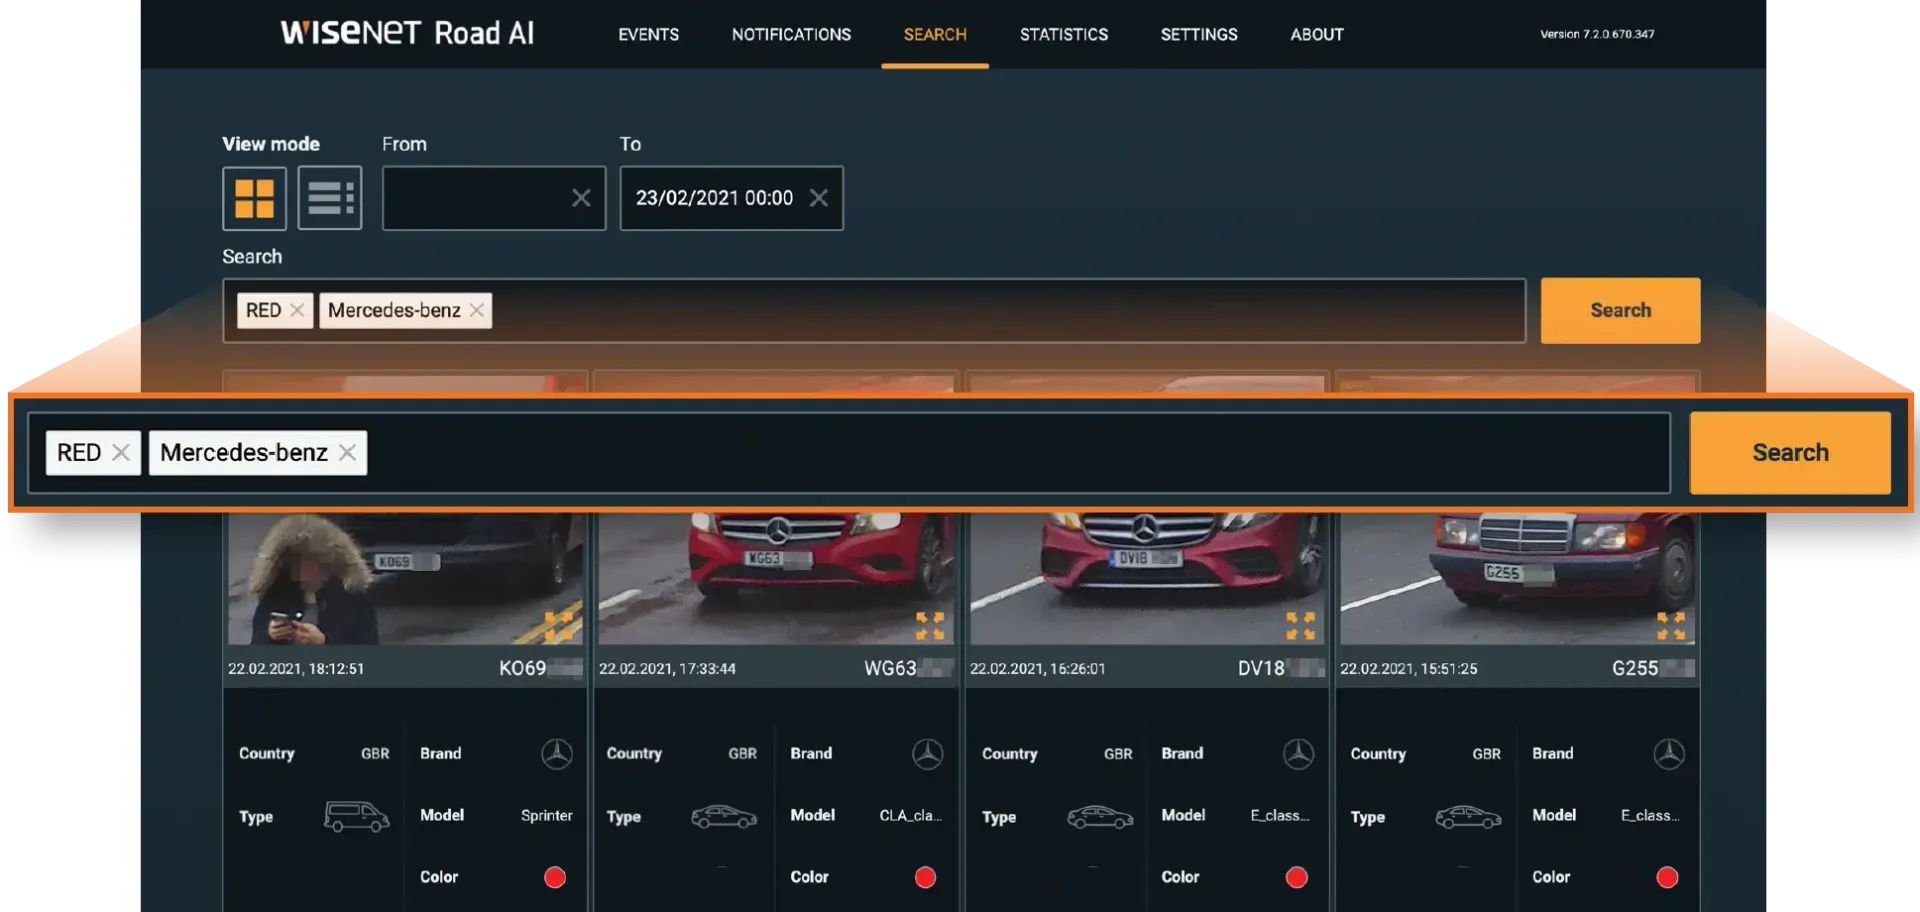Select the timestamp 22.02.2021, 15:51:25
This screenshot has height=912, width=1920.
[x=1408, y=668]
